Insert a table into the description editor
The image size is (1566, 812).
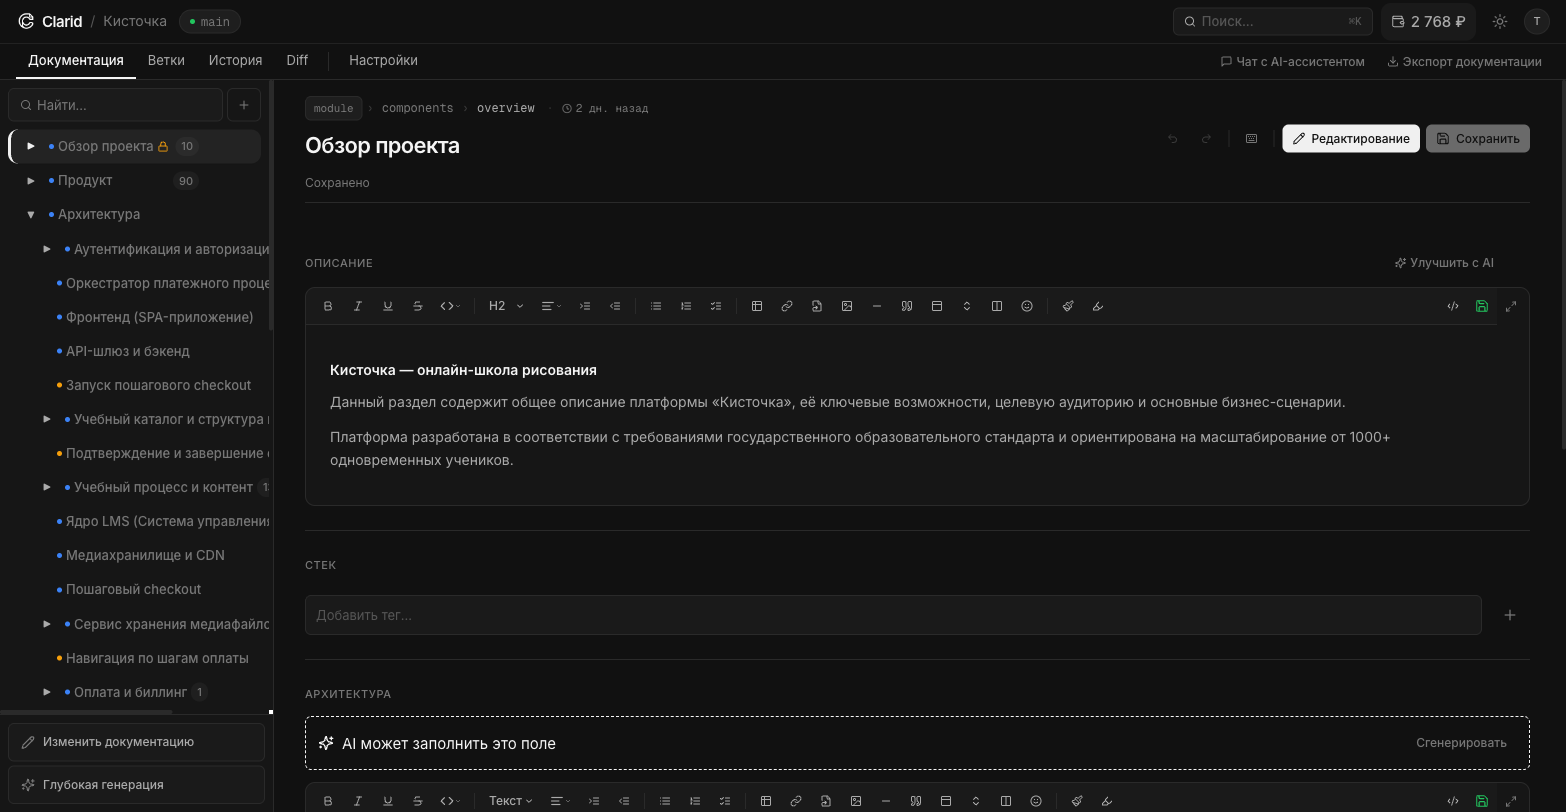(x=757, y=306)
